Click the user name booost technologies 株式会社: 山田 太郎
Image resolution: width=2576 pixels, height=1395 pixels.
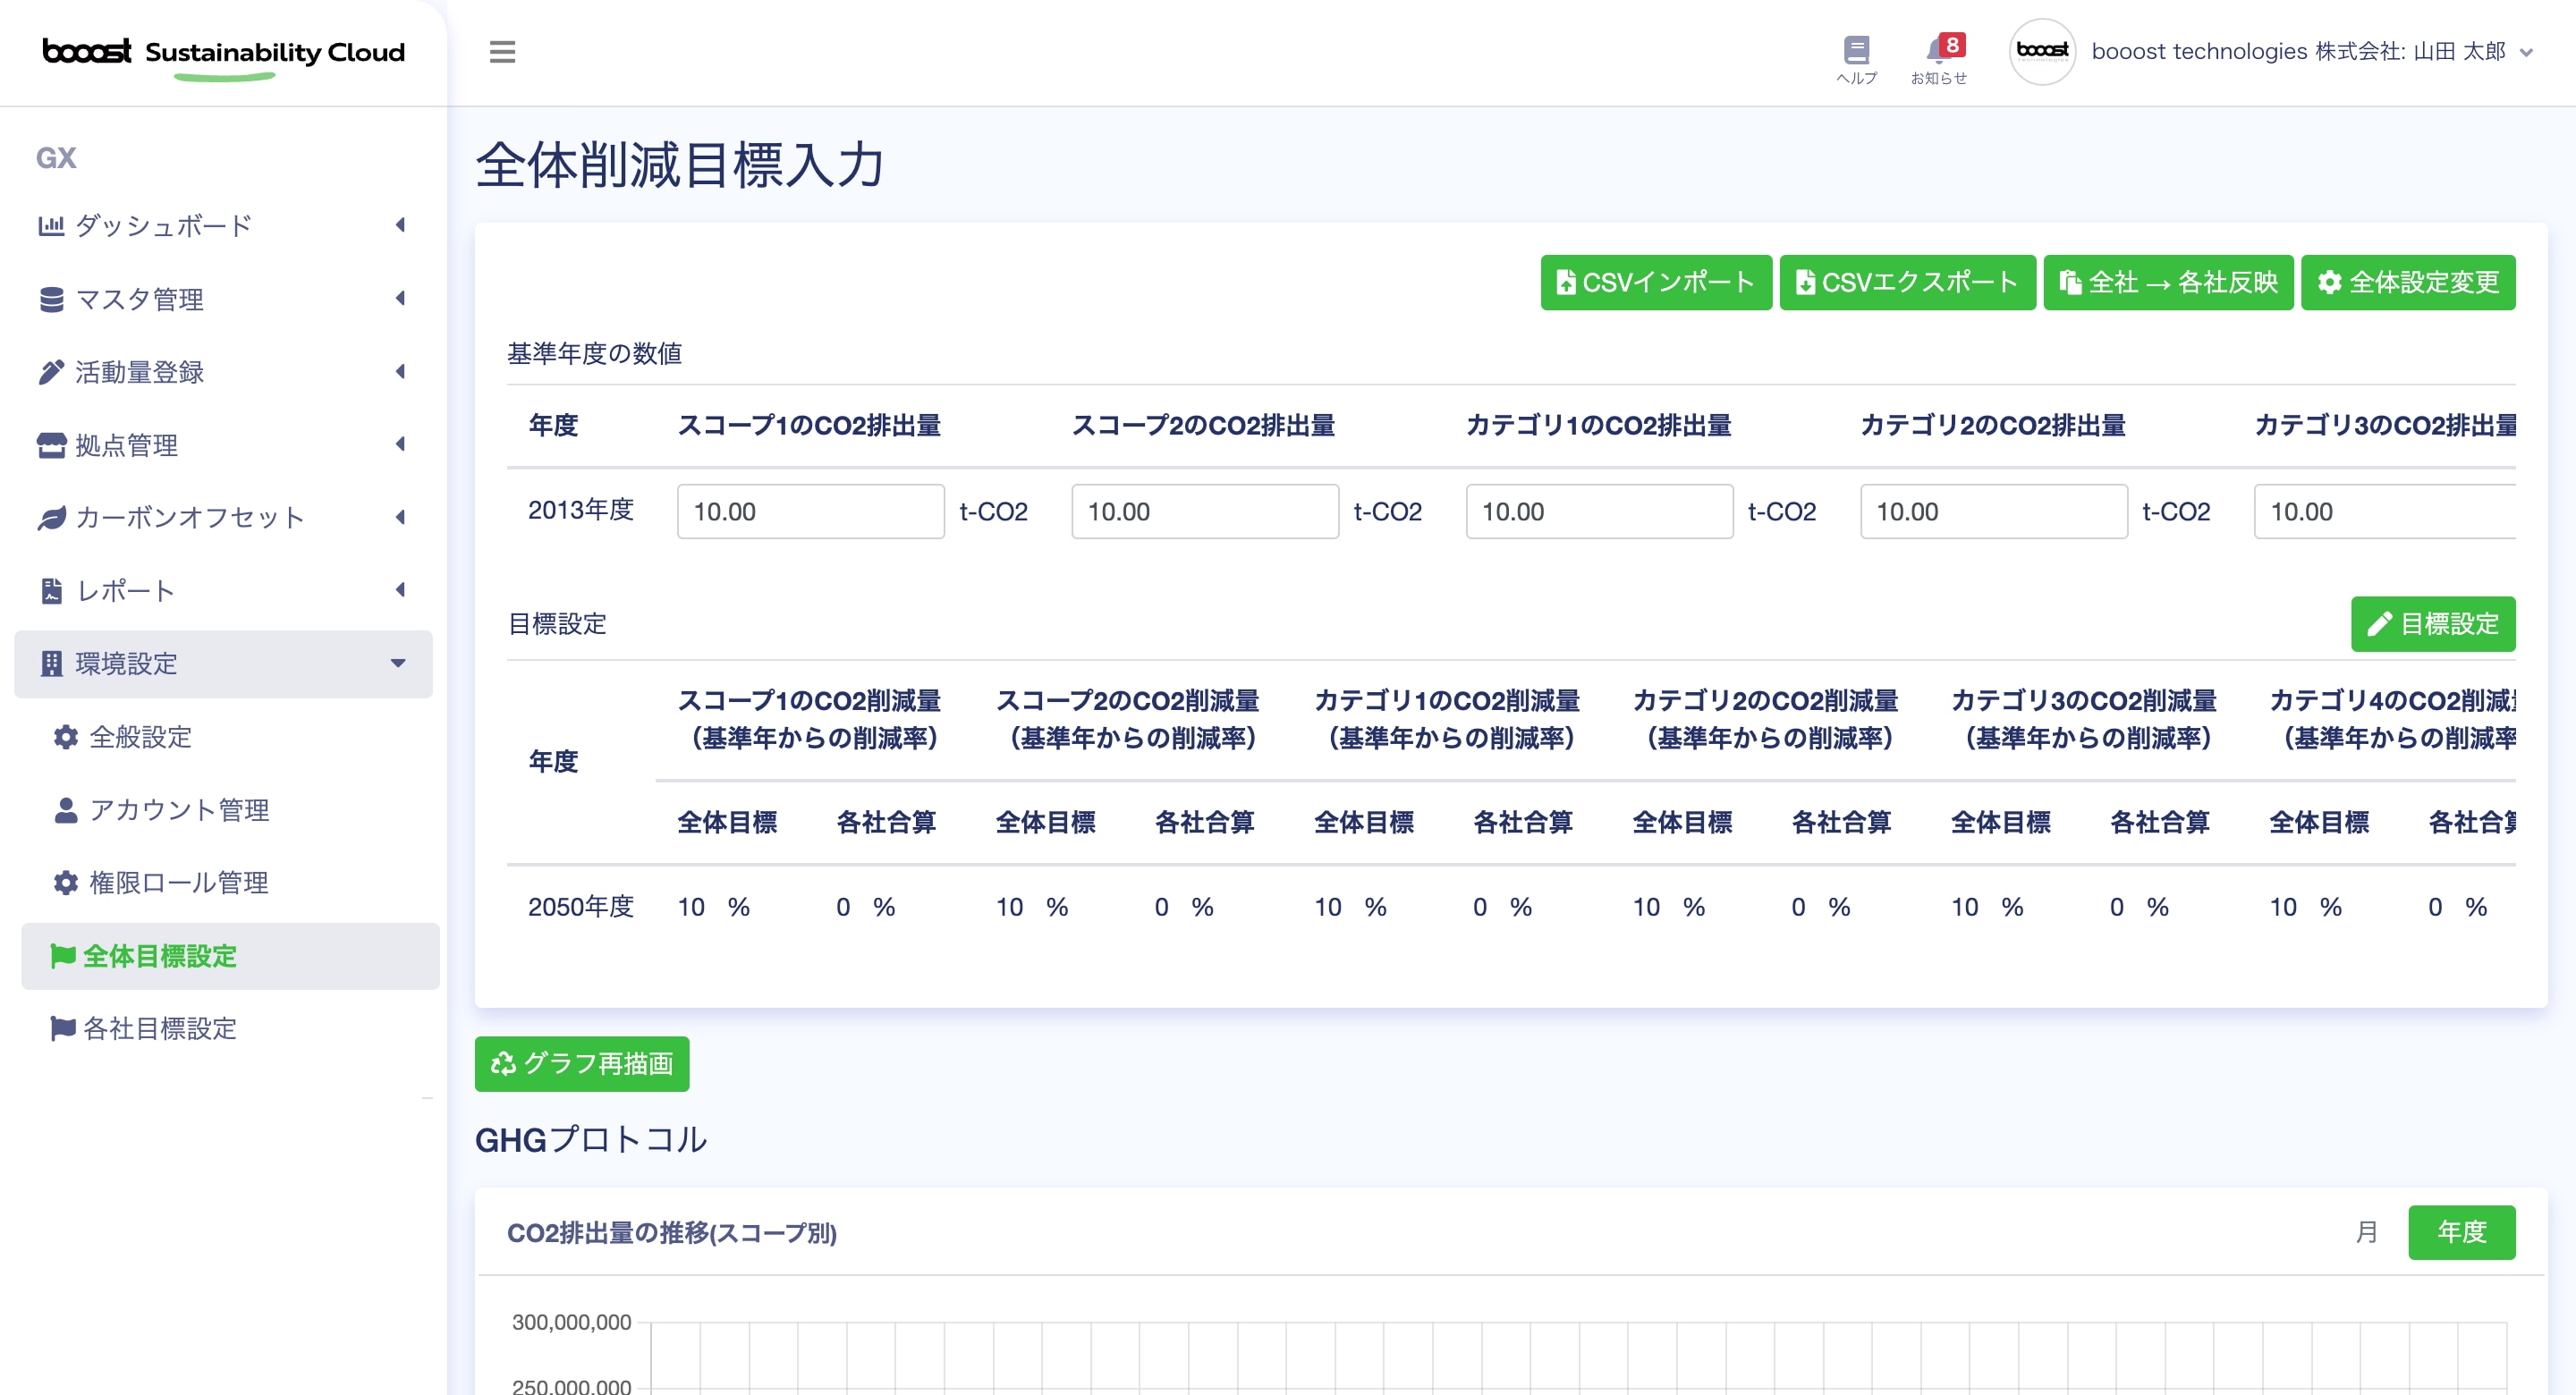coord(2298,52)
